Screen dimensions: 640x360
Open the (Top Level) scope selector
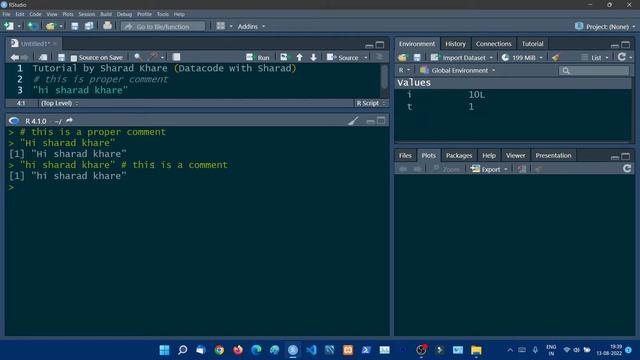(60, 103)
